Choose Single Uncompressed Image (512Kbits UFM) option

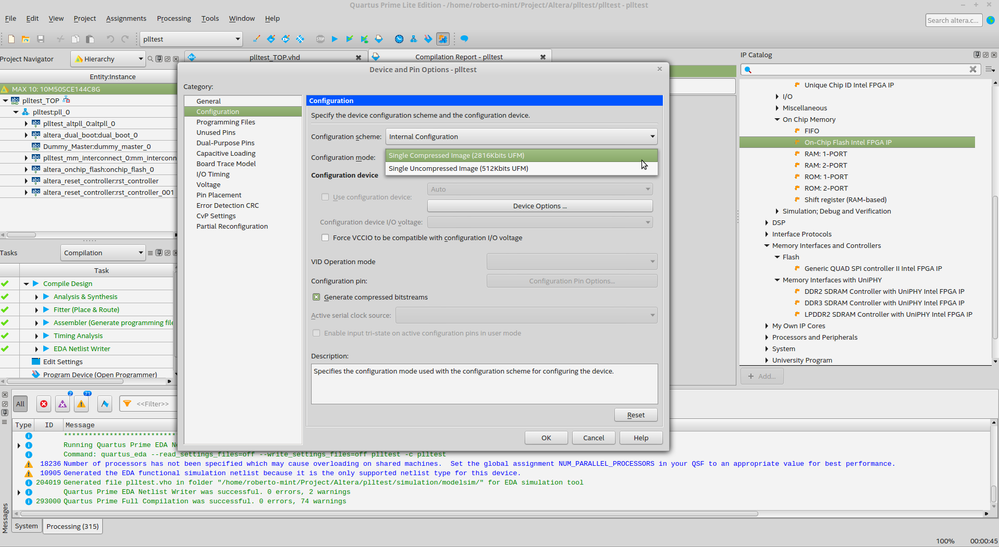pos(458,168)
